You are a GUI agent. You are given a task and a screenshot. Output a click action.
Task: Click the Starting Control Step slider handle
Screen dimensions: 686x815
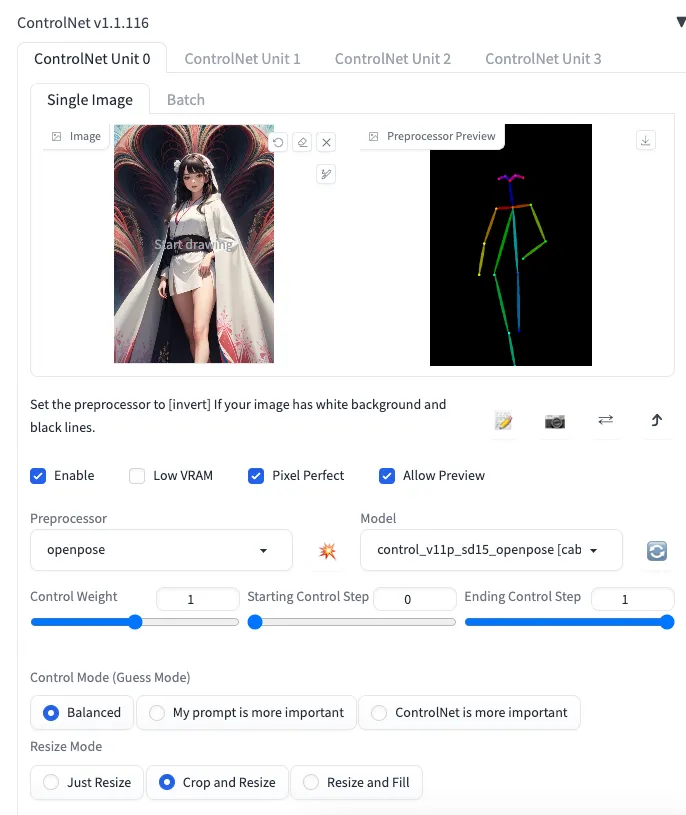(255, 622)
